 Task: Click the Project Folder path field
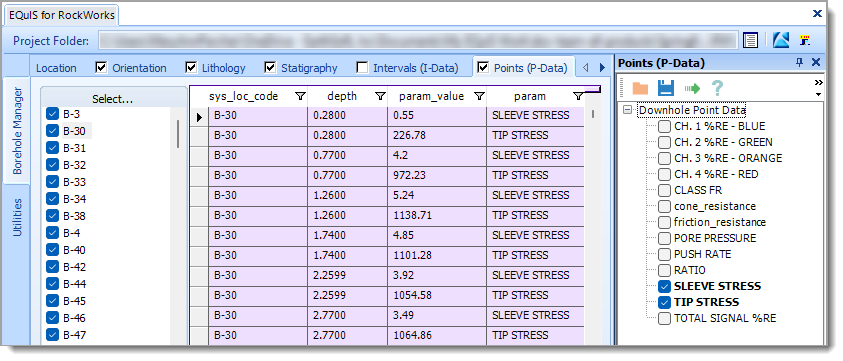417,40
